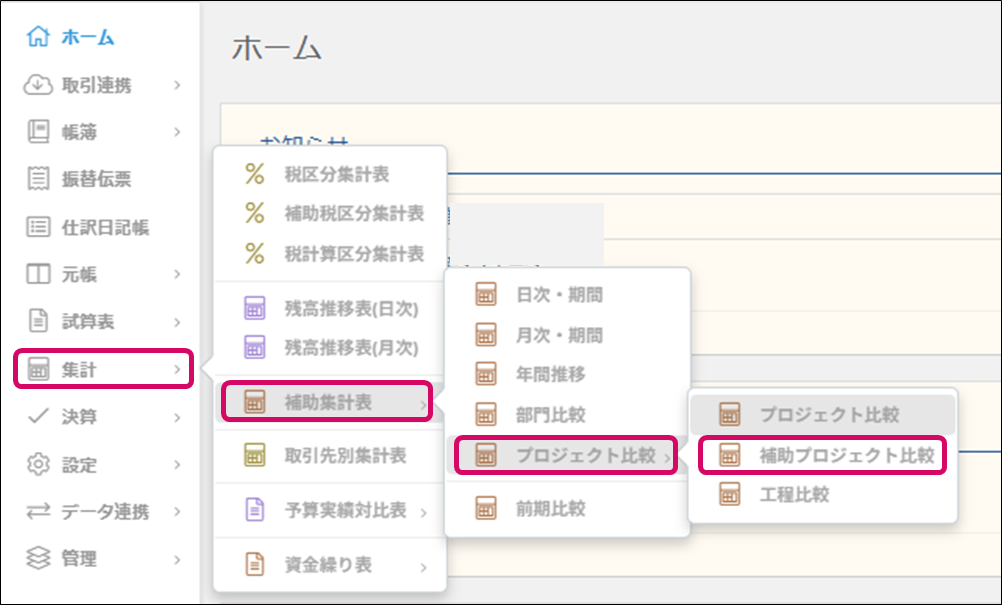Click the receipt icon for 振替伝票
The width and height of the screenshot is (1002, 605).
pos(38,179)
